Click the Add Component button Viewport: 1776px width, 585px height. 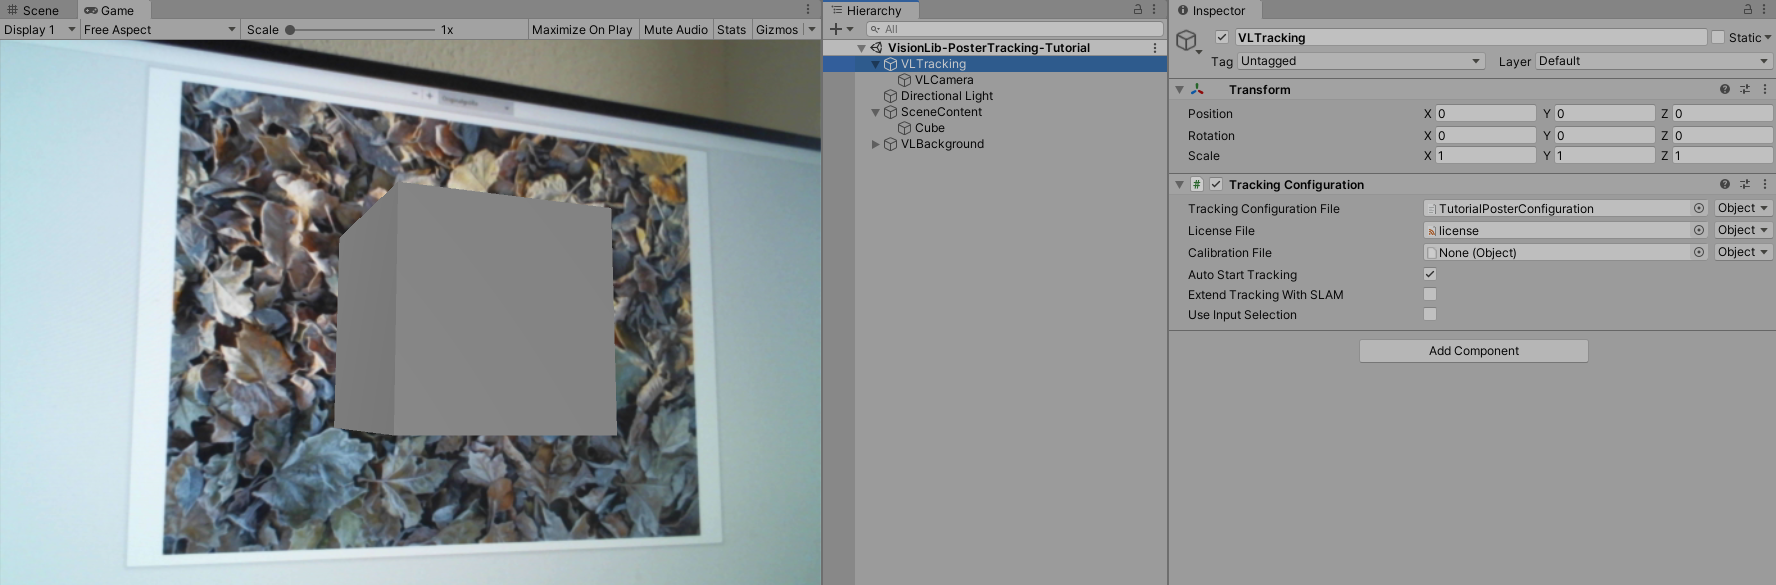tap(1473, 351)
